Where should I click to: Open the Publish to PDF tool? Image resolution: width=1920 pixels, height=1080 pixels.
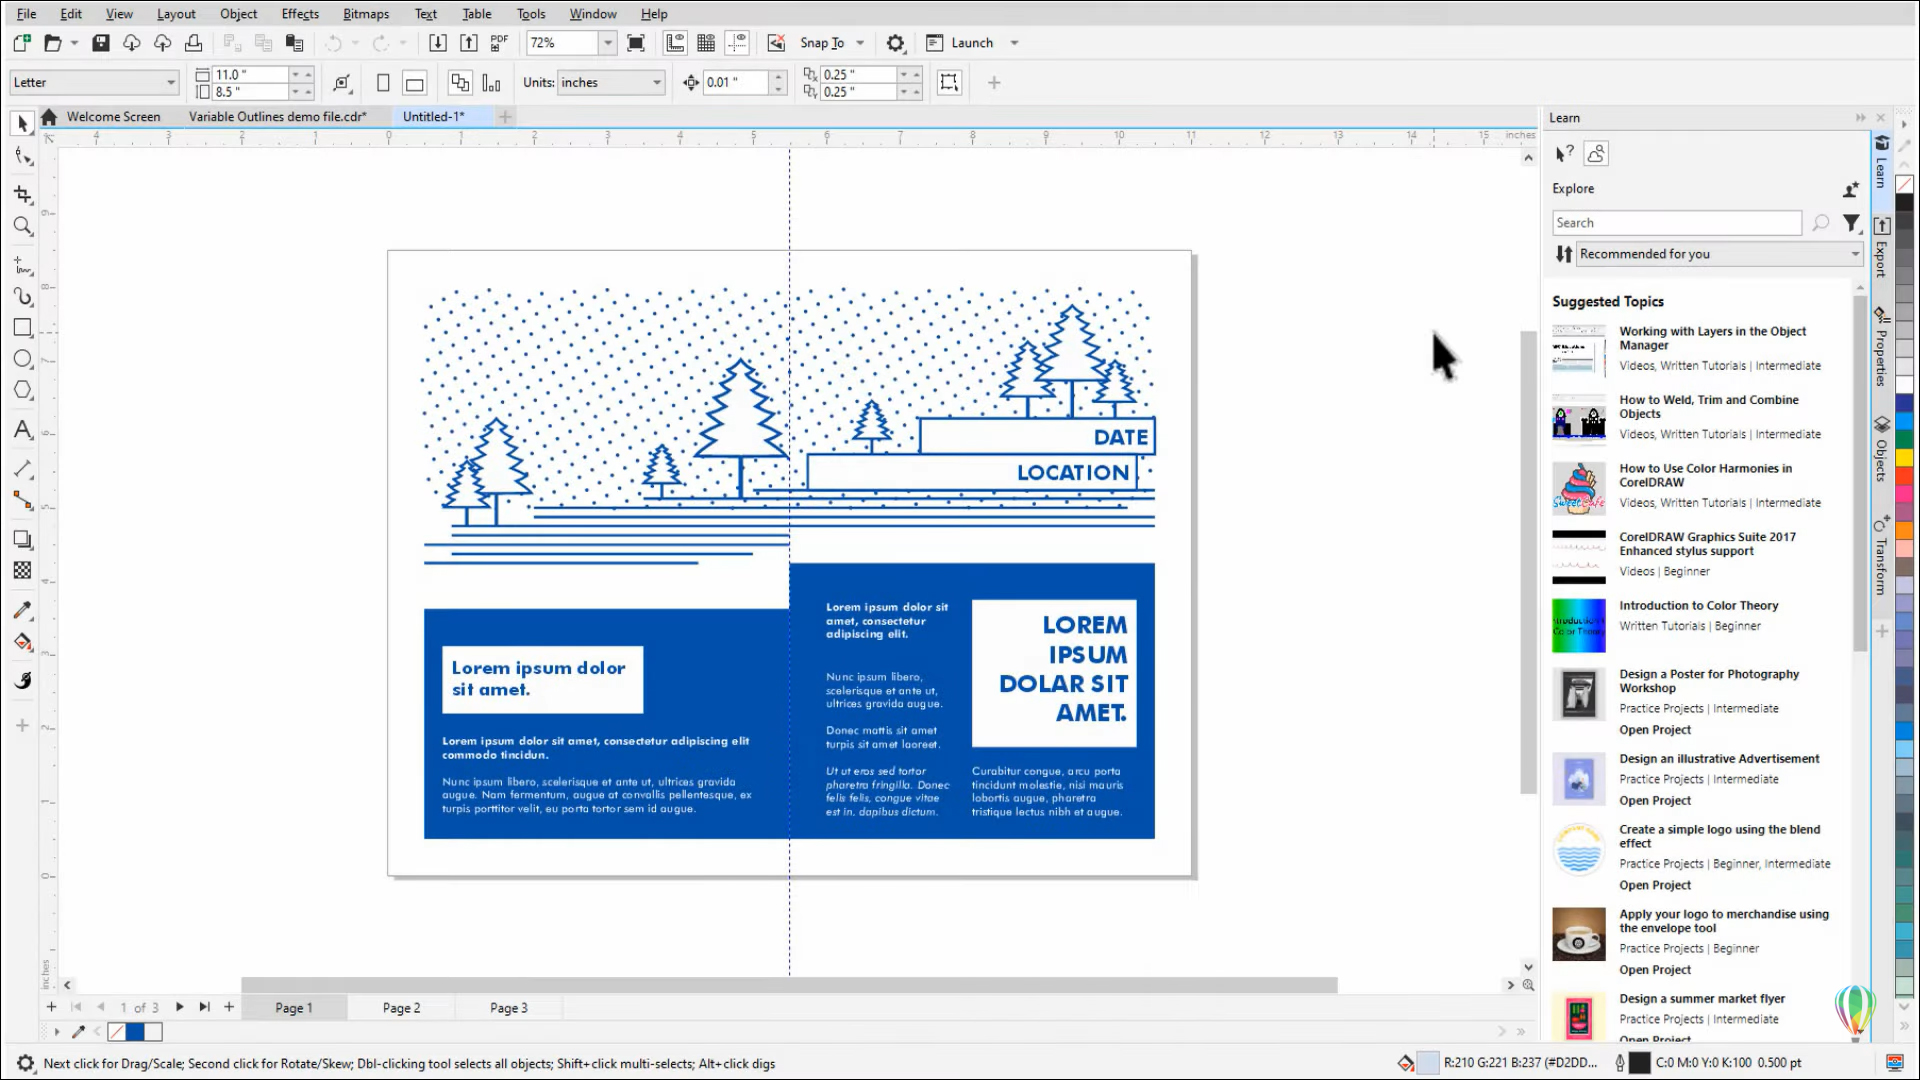(x=498, y=42)
